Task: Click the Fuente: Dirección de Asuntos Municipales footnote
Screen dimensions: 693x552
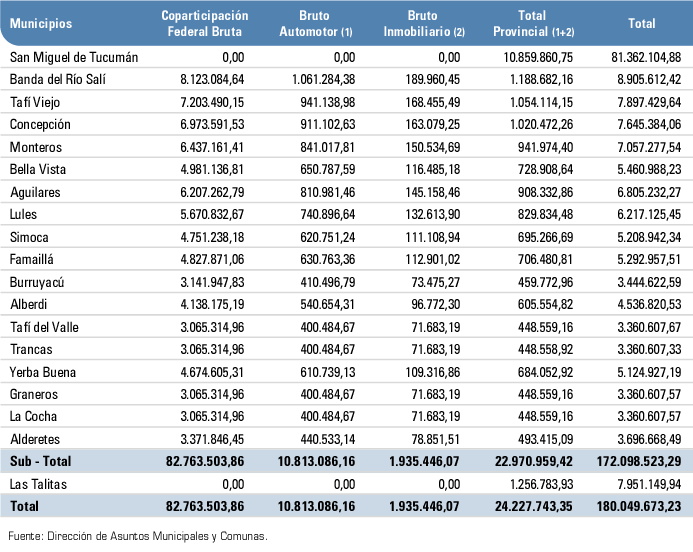Action: (138, 537)
